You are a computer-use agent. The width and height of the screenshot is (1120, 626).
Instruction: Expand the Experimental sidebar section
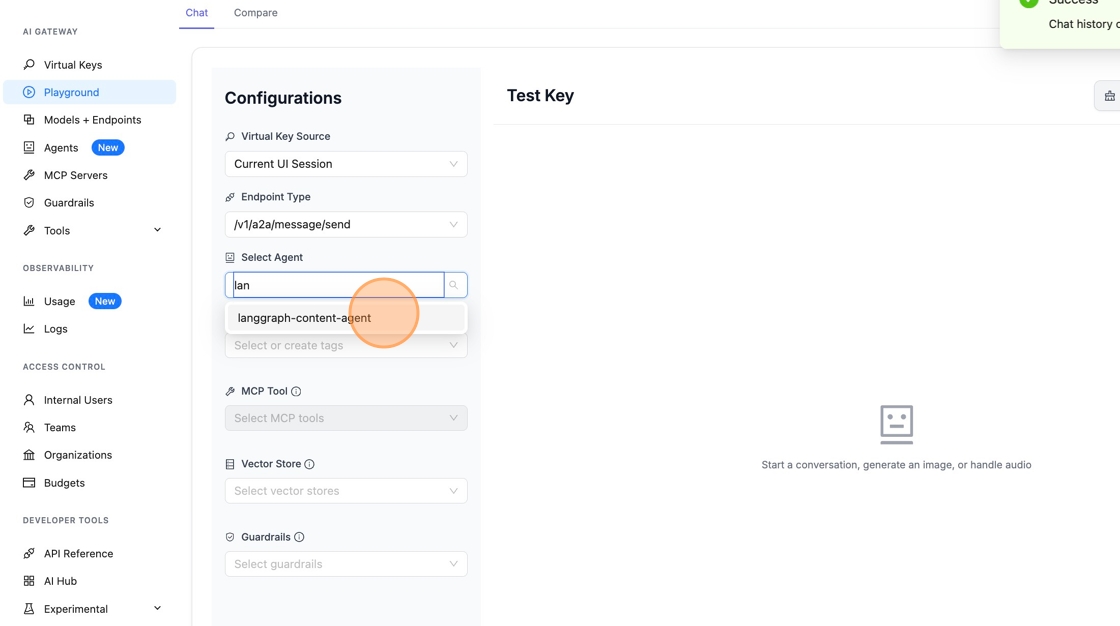[157, 609]
